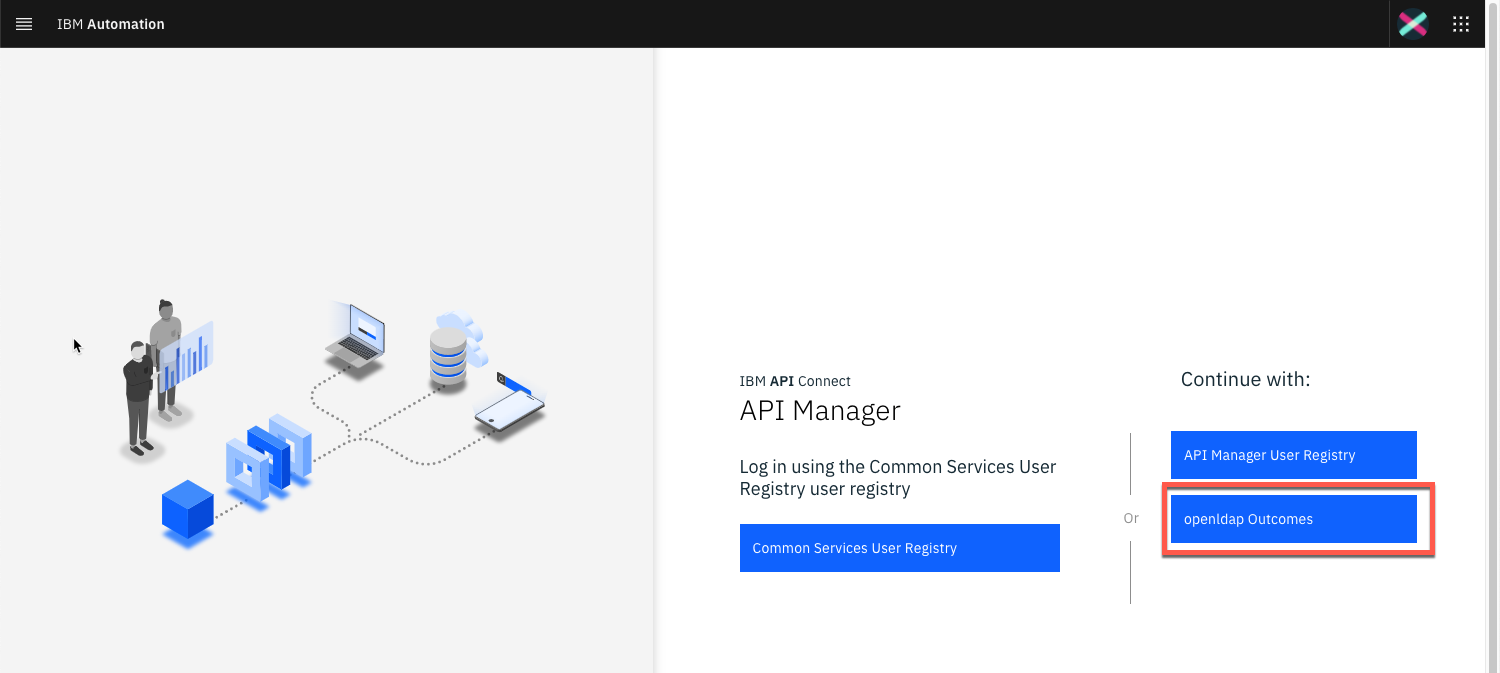The image size is (1500, 673).
Task: Click the IBM Automation header title
Action: coord(111,24)
